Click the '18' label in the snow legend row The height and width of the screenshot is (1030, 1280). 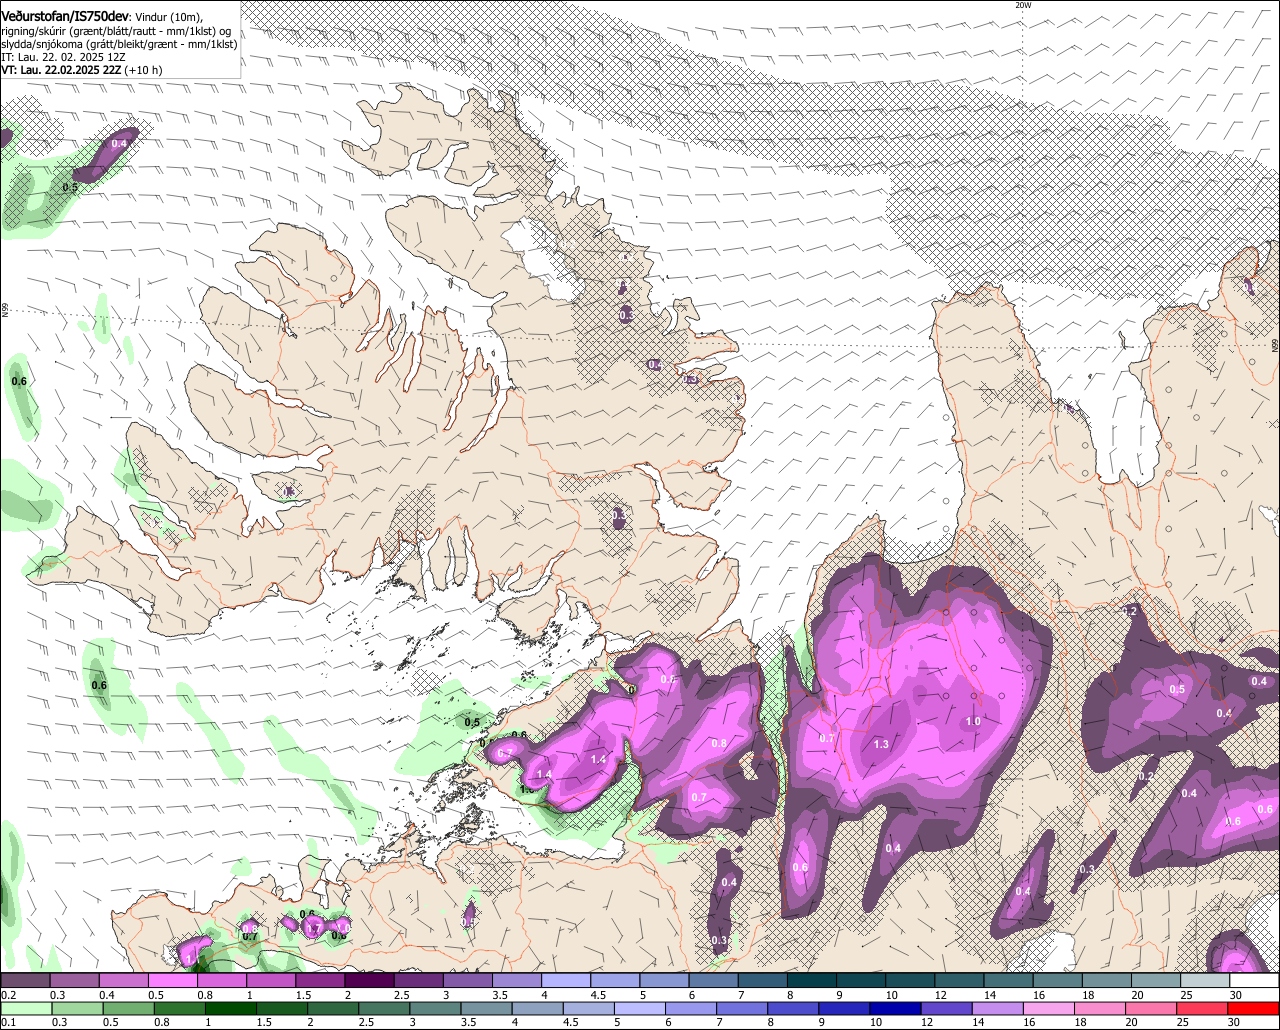pos(1088,996)
